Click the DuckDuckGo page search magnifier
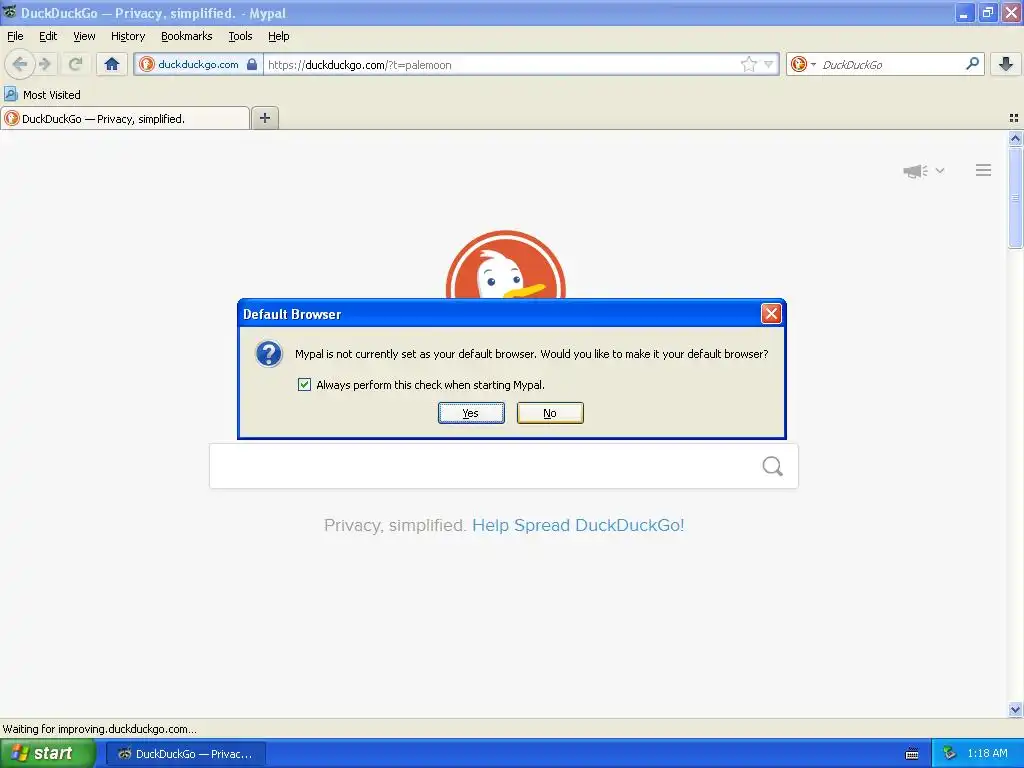The image size is (1024, 768). tap(773, 466)
